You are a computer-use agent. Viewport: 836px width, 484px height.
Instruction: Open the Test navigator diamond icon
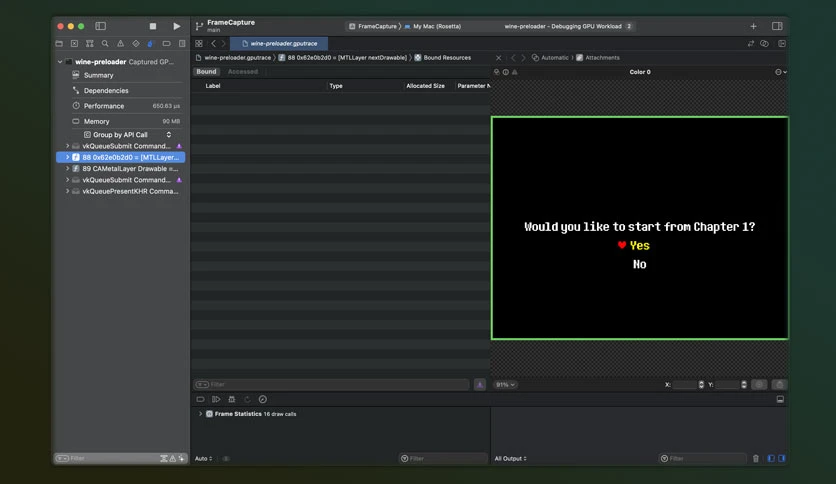[136, 44]
